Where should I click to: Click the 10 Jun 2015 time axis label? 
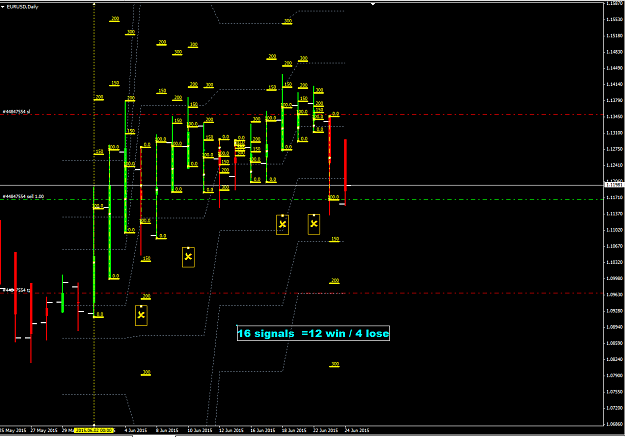pyautogui.click(x=200, y=430)
